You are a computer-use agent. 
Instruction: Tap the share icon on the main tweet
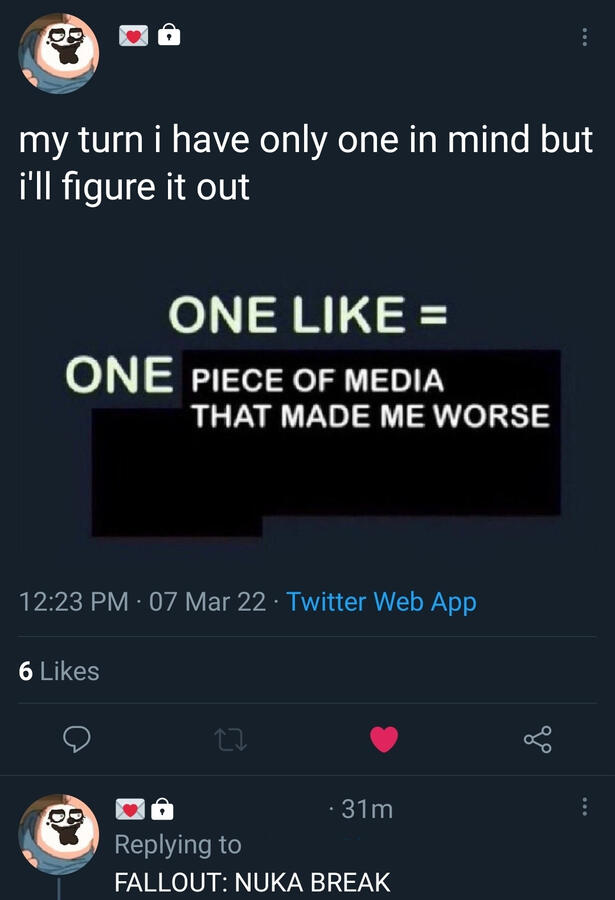click(x=537, y=740)
